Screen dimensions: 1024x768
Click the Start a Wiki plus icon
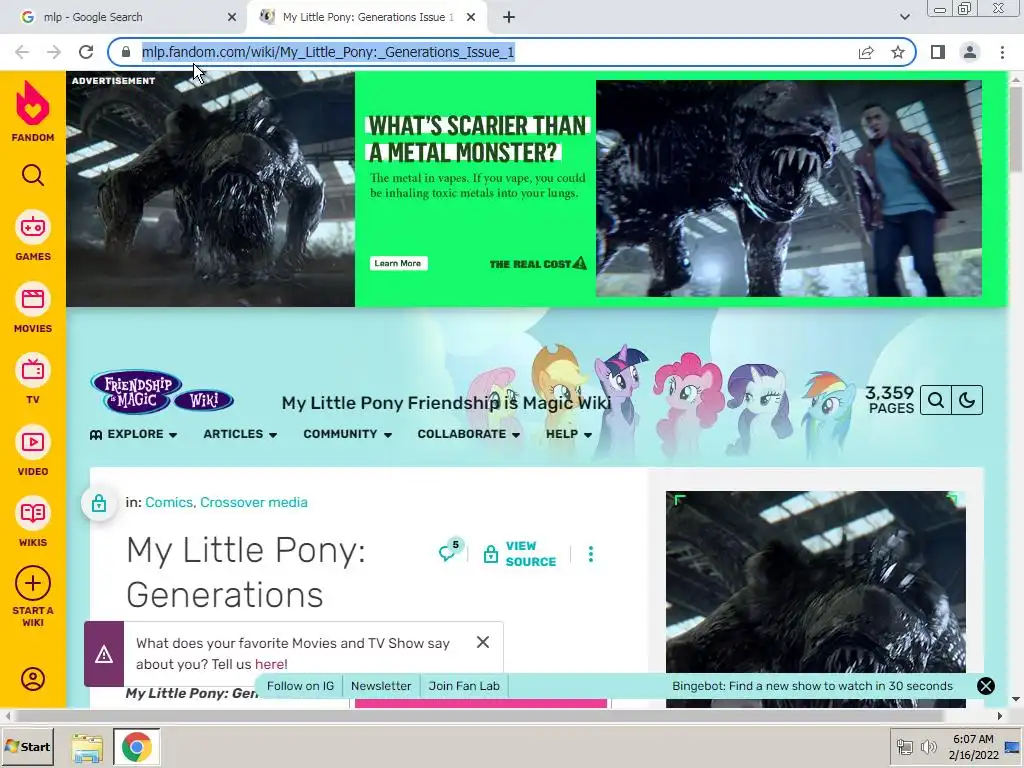pos(33,583)
